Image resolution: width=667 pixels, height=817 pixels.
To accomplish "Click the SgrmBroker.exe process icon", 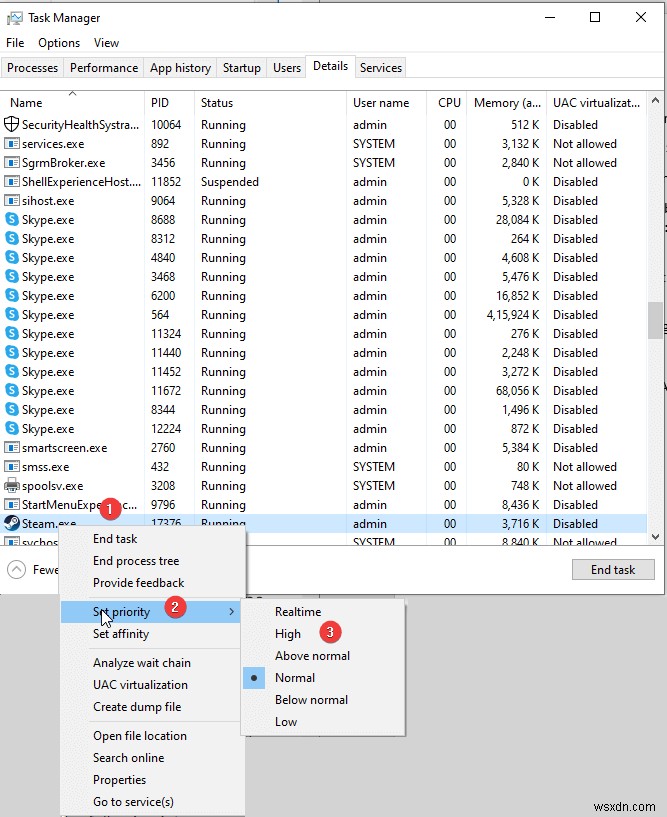I will (11, 163).
